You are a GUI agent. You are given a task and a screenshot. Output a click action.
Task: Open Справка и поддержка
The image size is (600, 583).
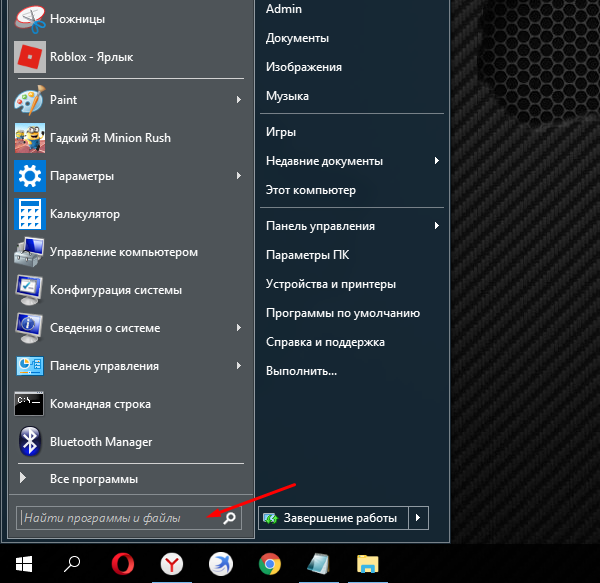[x=325, y=342]
